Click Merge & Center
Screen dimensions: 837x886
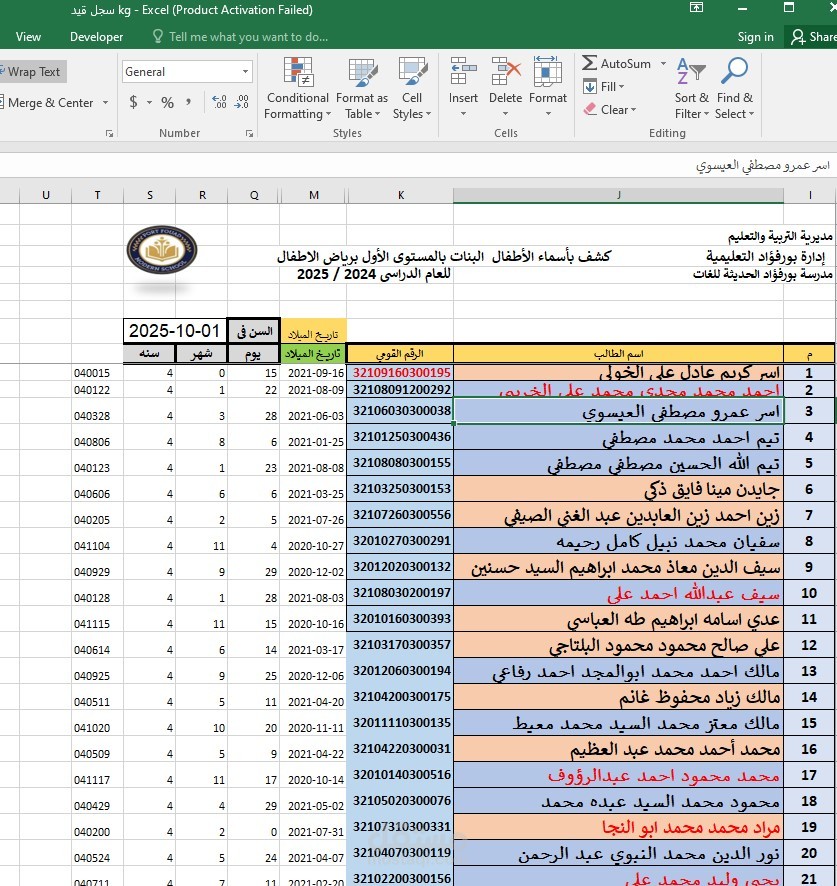49,103
